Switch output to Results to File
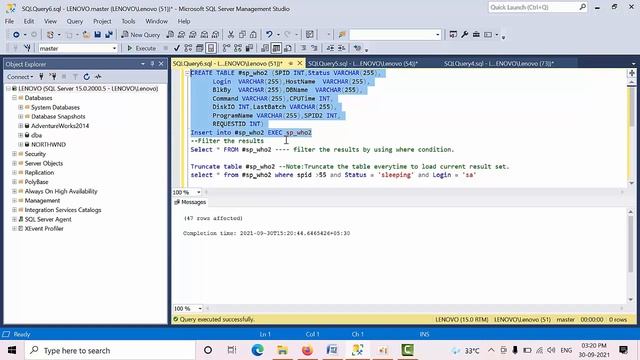The image size is (640, 360). [x=288, y=48]
